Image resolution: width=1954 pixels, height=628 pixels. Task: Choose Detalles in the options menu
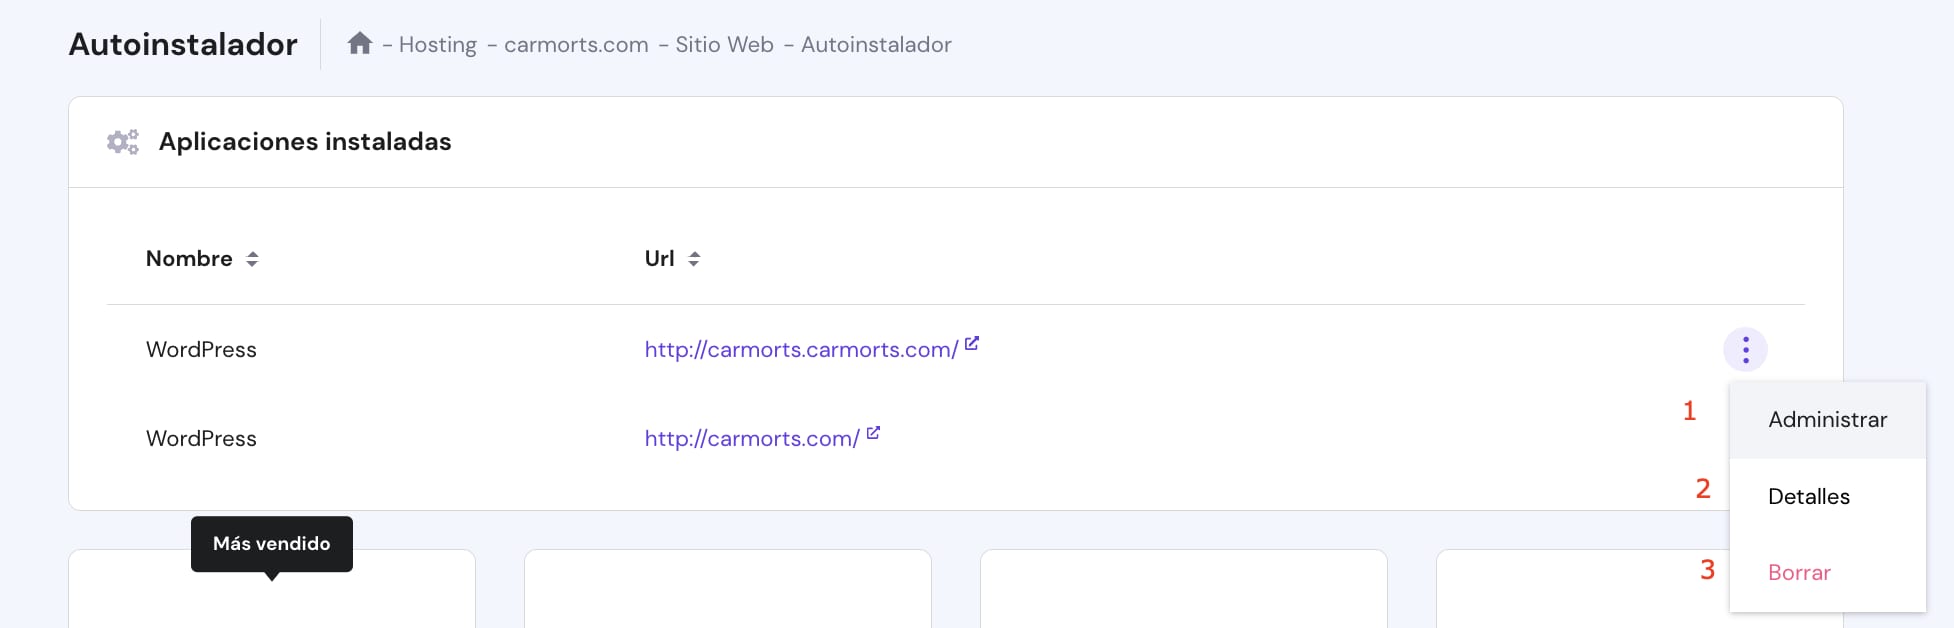click(x=1808, y=497)
